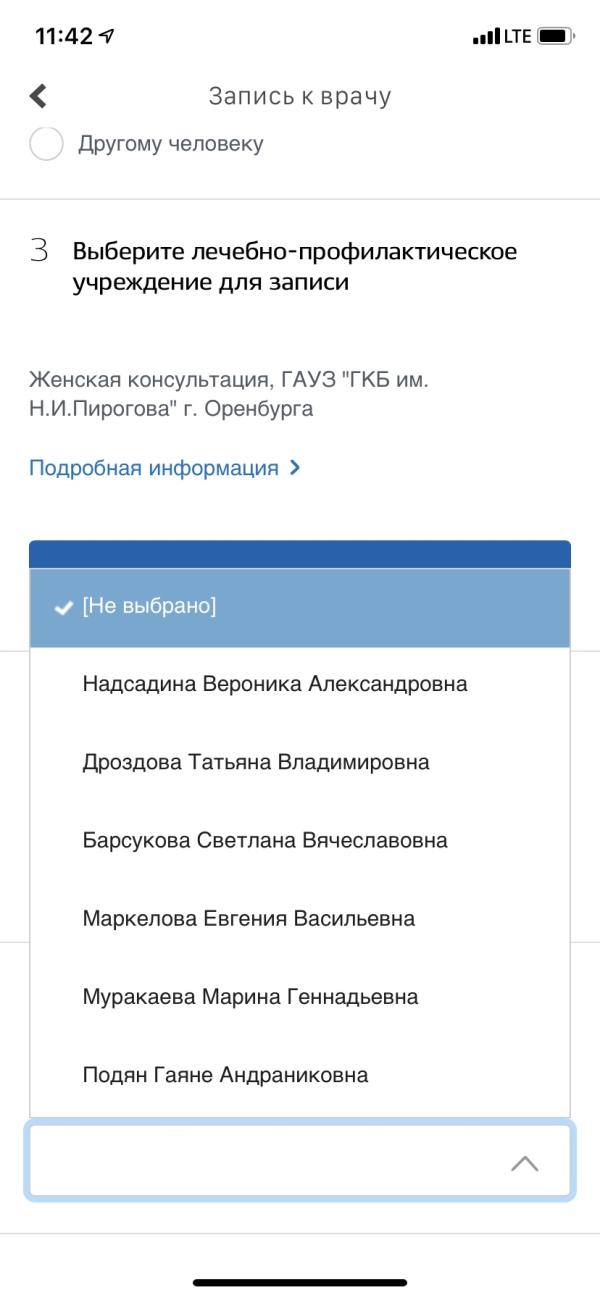
Task: Select Муракаева Марина Геннадьевна
Action: tap(300, 997)
